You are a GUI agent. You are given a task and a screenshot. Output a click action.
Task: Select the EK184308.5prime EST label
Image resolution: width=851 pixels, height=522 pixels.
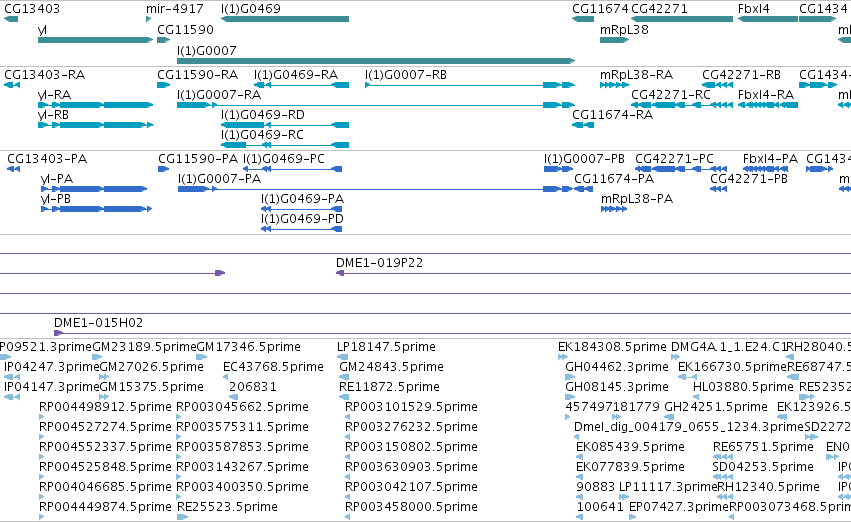(x=612, y=347)
